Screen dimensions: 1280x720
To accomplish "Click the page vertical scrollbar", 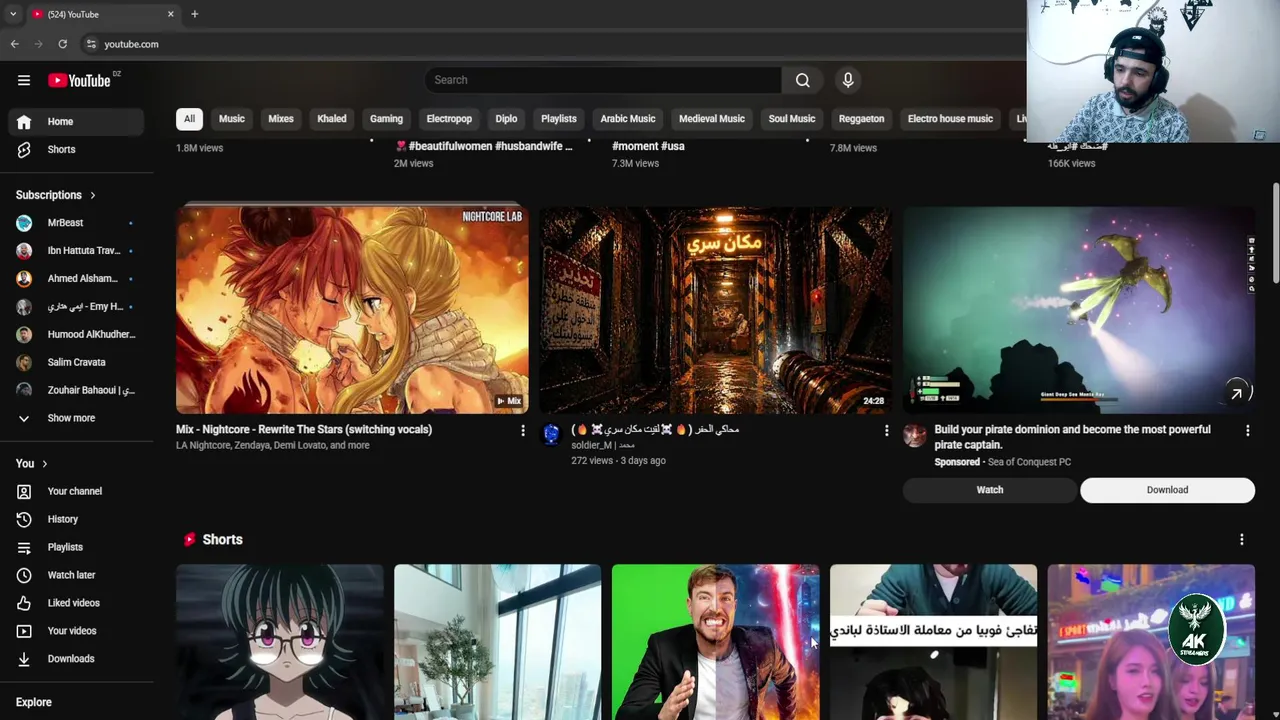I will point(1275,232).
